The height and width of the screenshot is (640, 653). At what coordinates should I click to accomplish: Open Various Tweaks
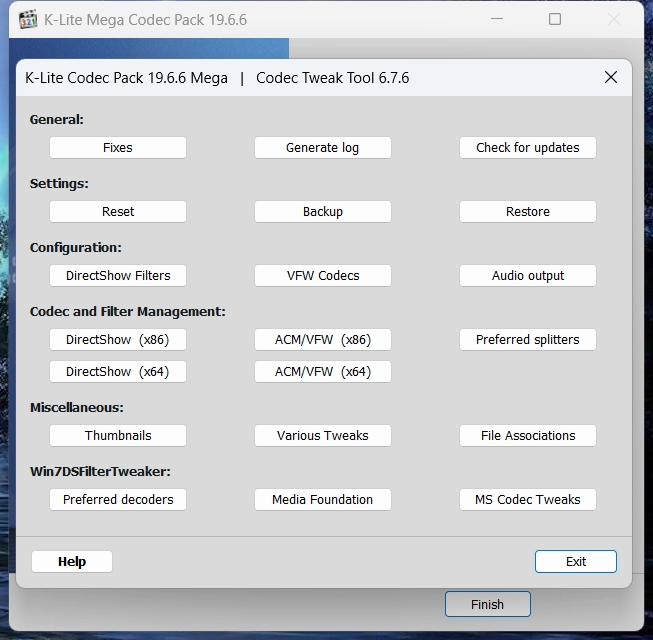(x=323, y=436)
